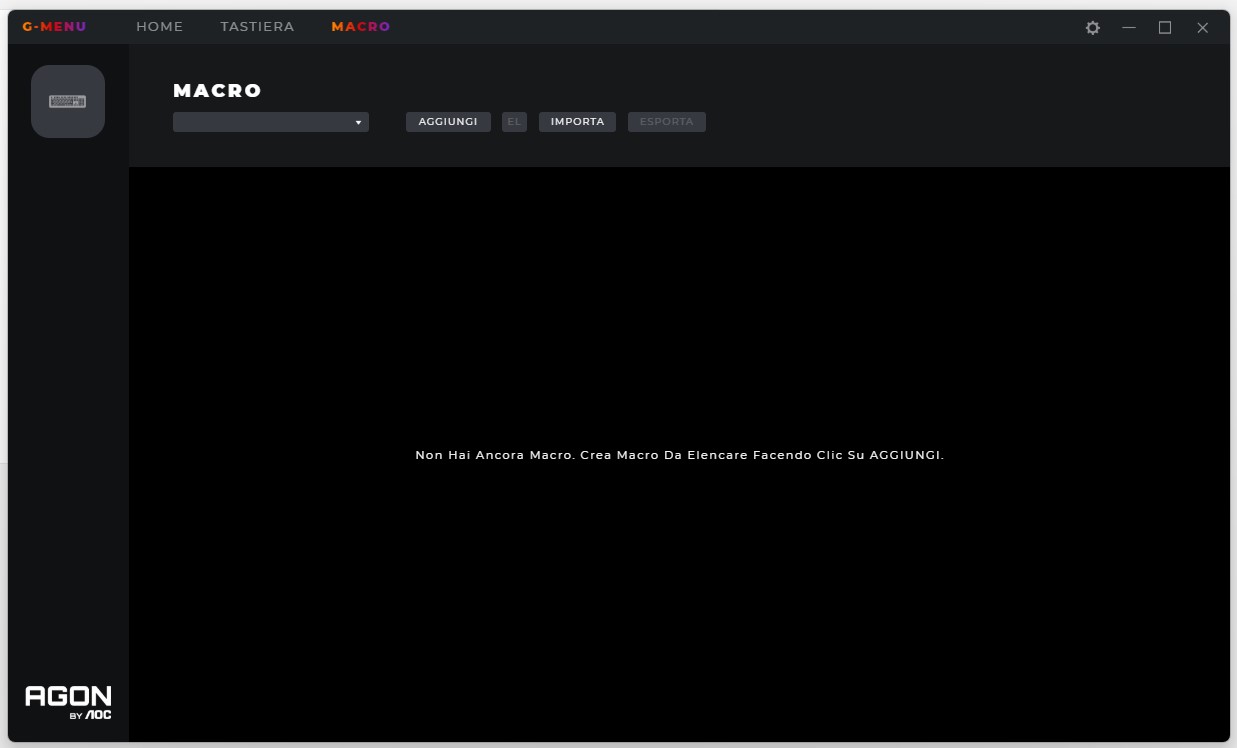Viewport: 1237px width, 748px height.
Task: Switch to the HOME tab
Action: (160, 27)
